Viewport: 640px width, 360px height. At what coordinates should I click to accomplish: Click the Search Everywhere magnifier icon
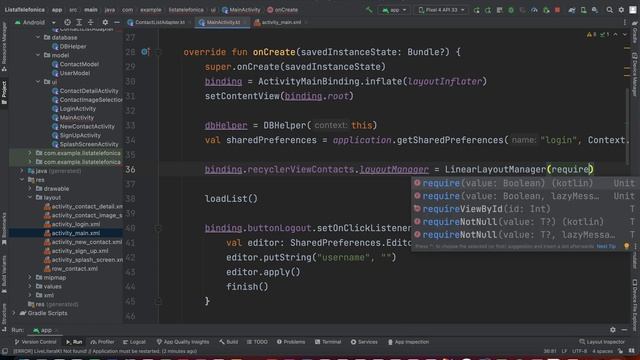pos(609,10)
